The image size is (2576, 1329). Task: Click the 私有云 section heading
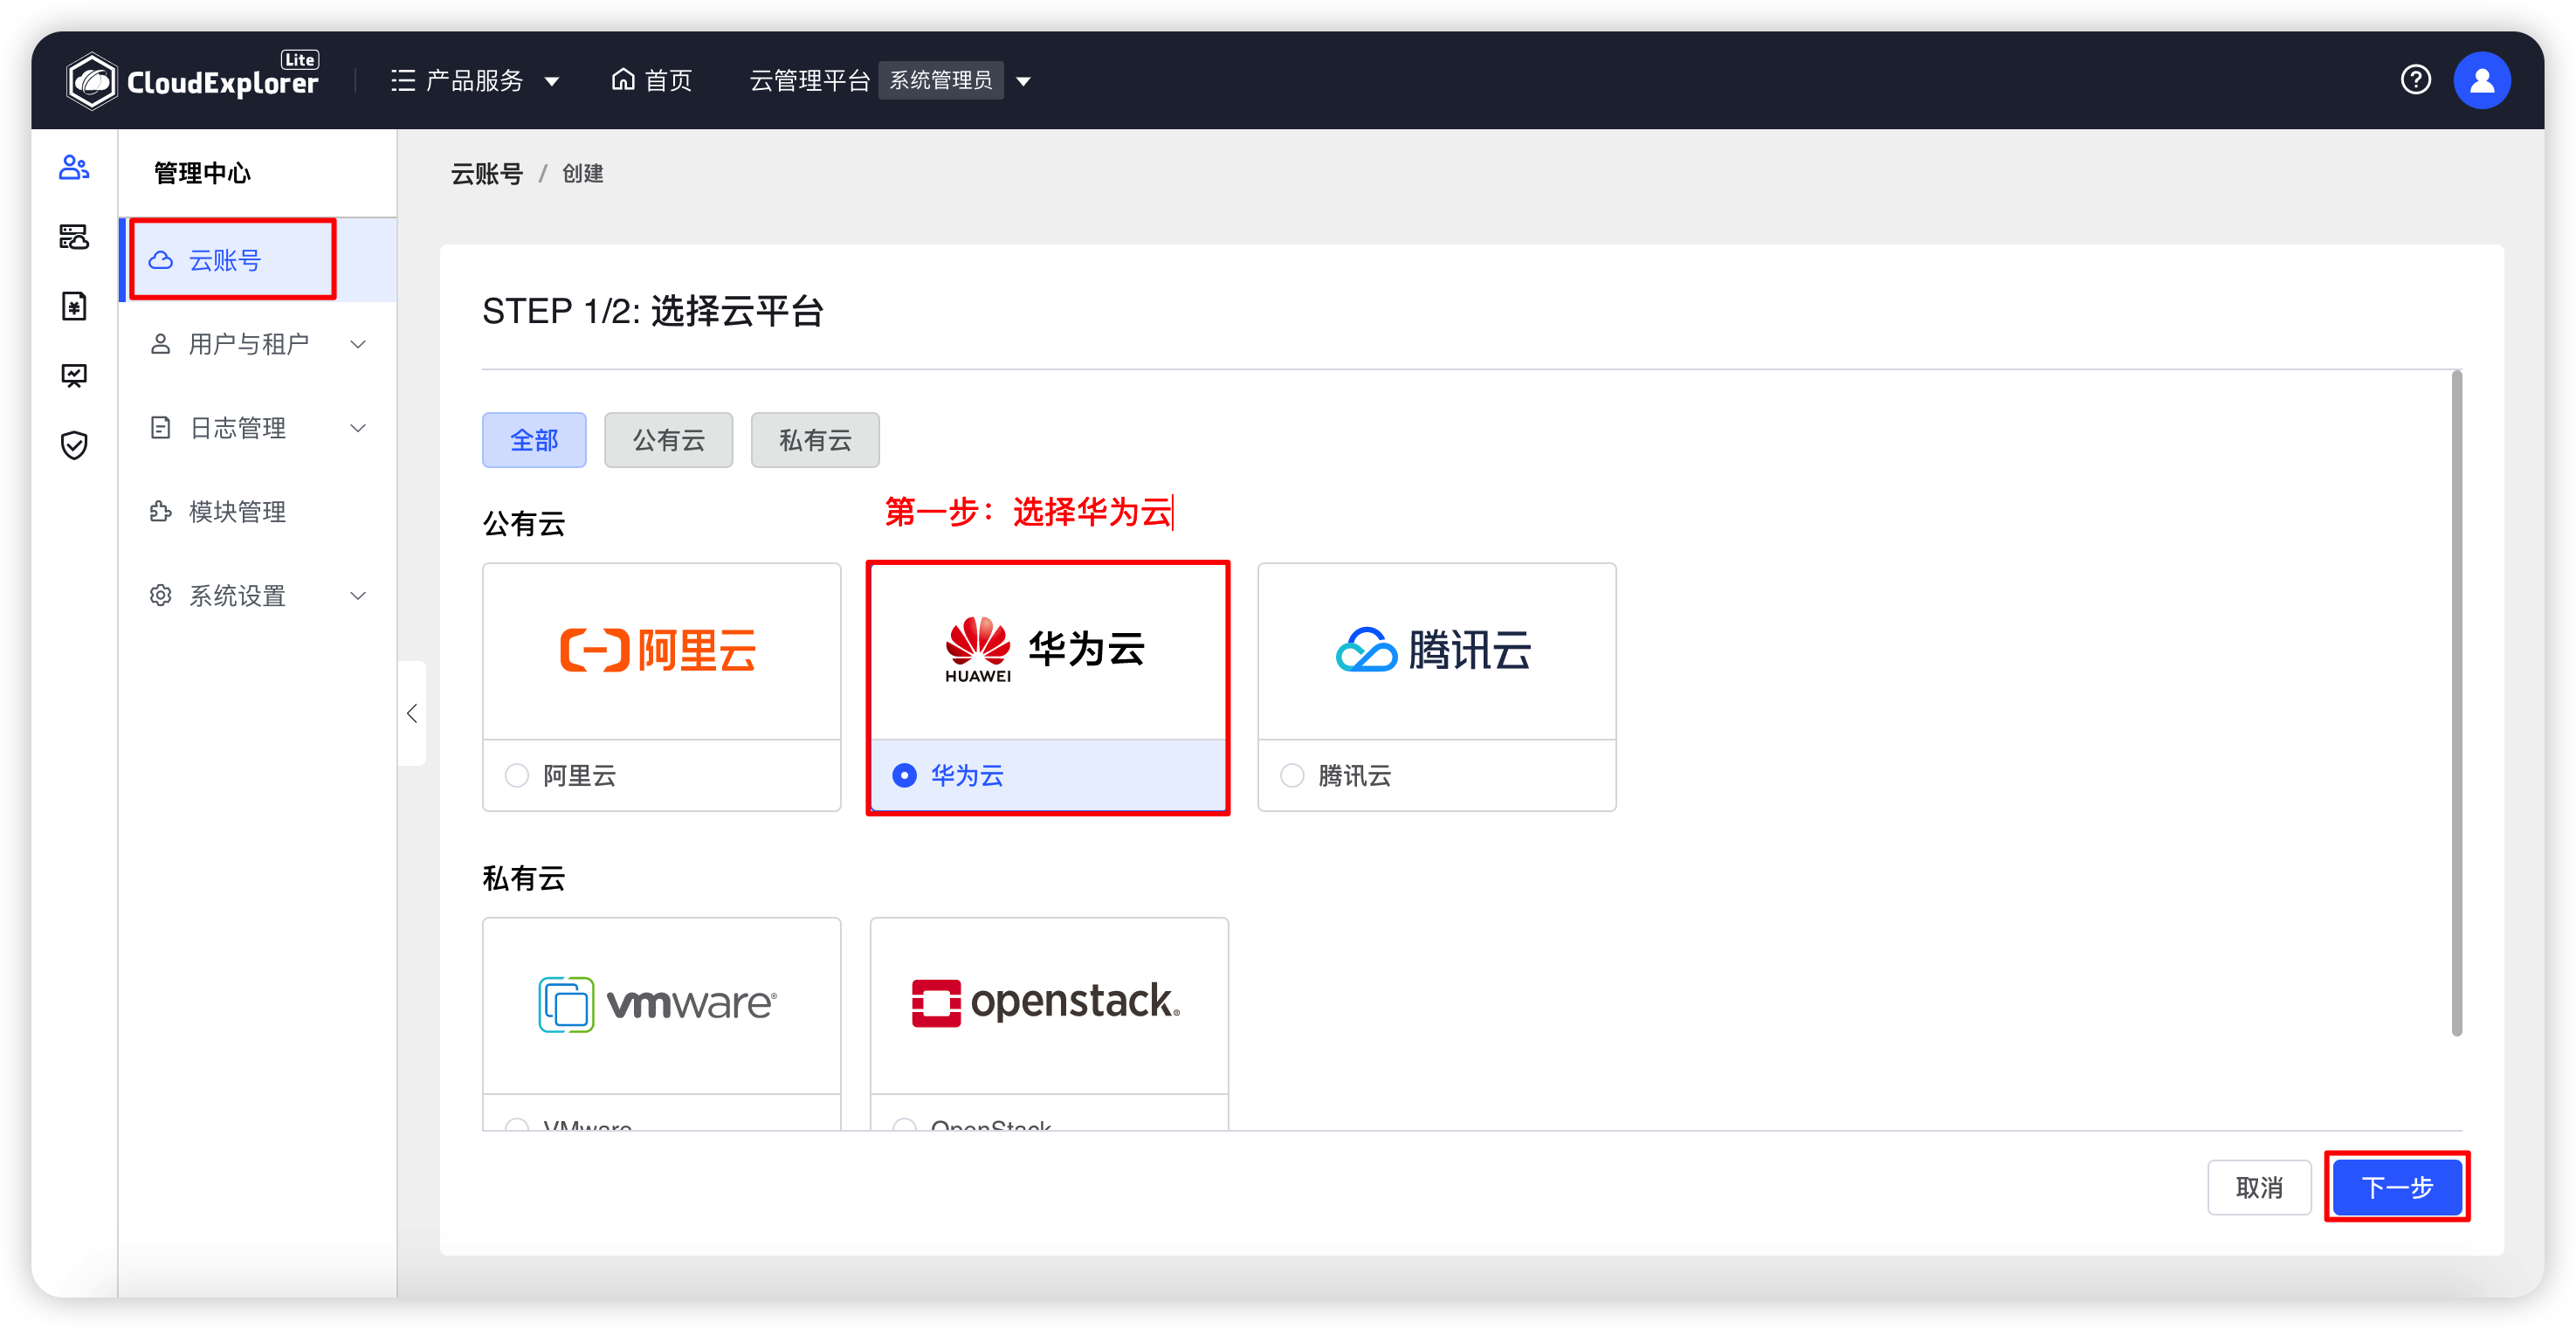click(524, 878)
